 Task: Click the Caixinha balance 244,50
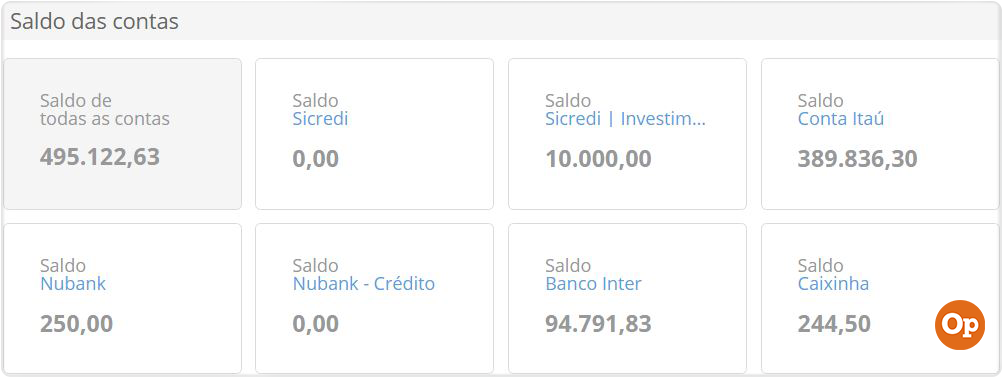click(x=834, y=323)
